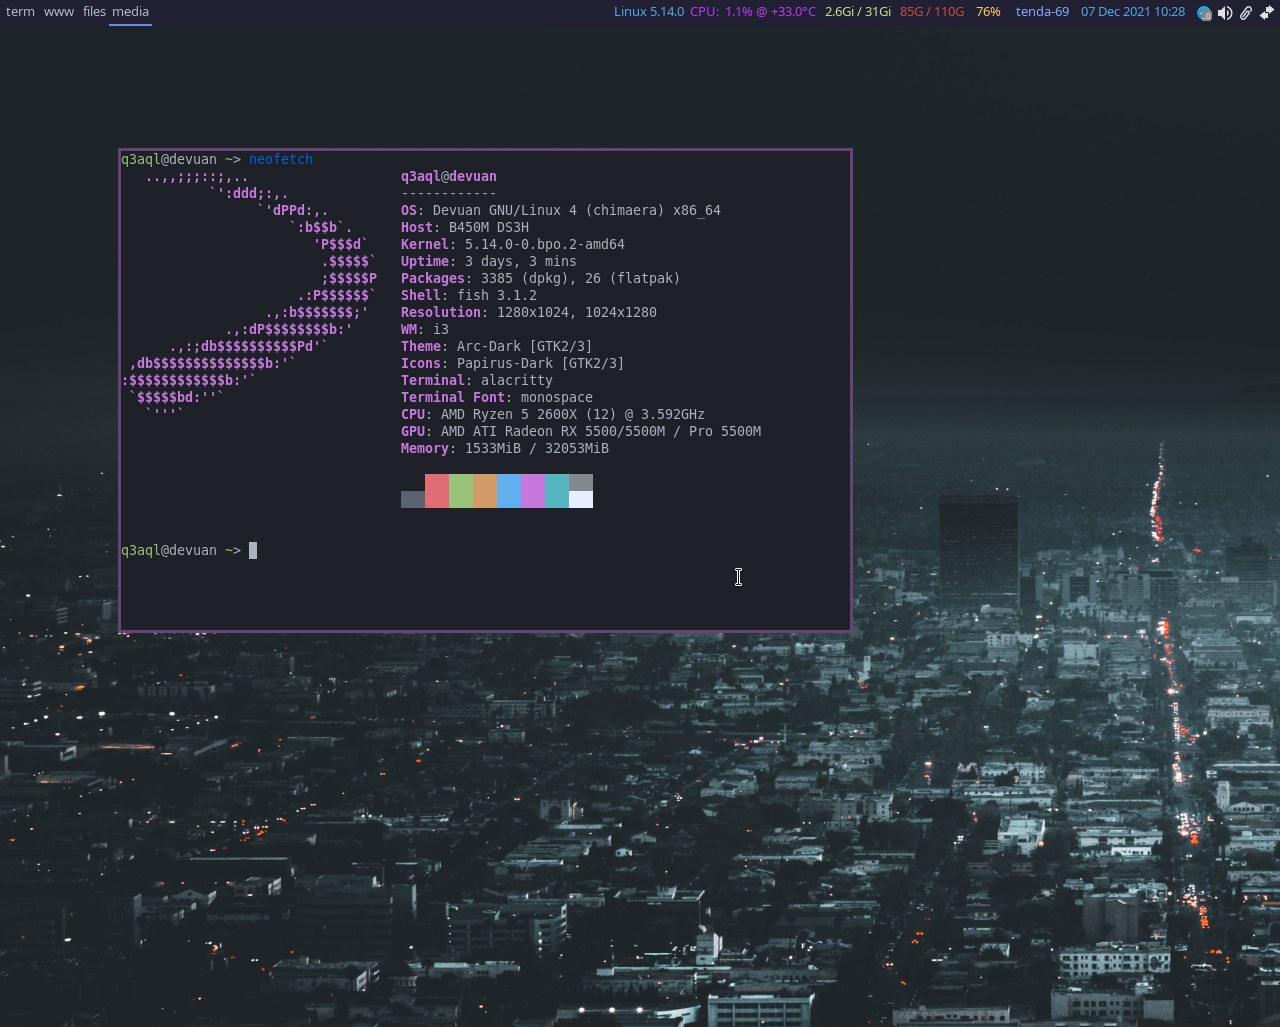Click the Uptime: 3 days, 3 mins line

pyautogui.click(x=489, y=261)
